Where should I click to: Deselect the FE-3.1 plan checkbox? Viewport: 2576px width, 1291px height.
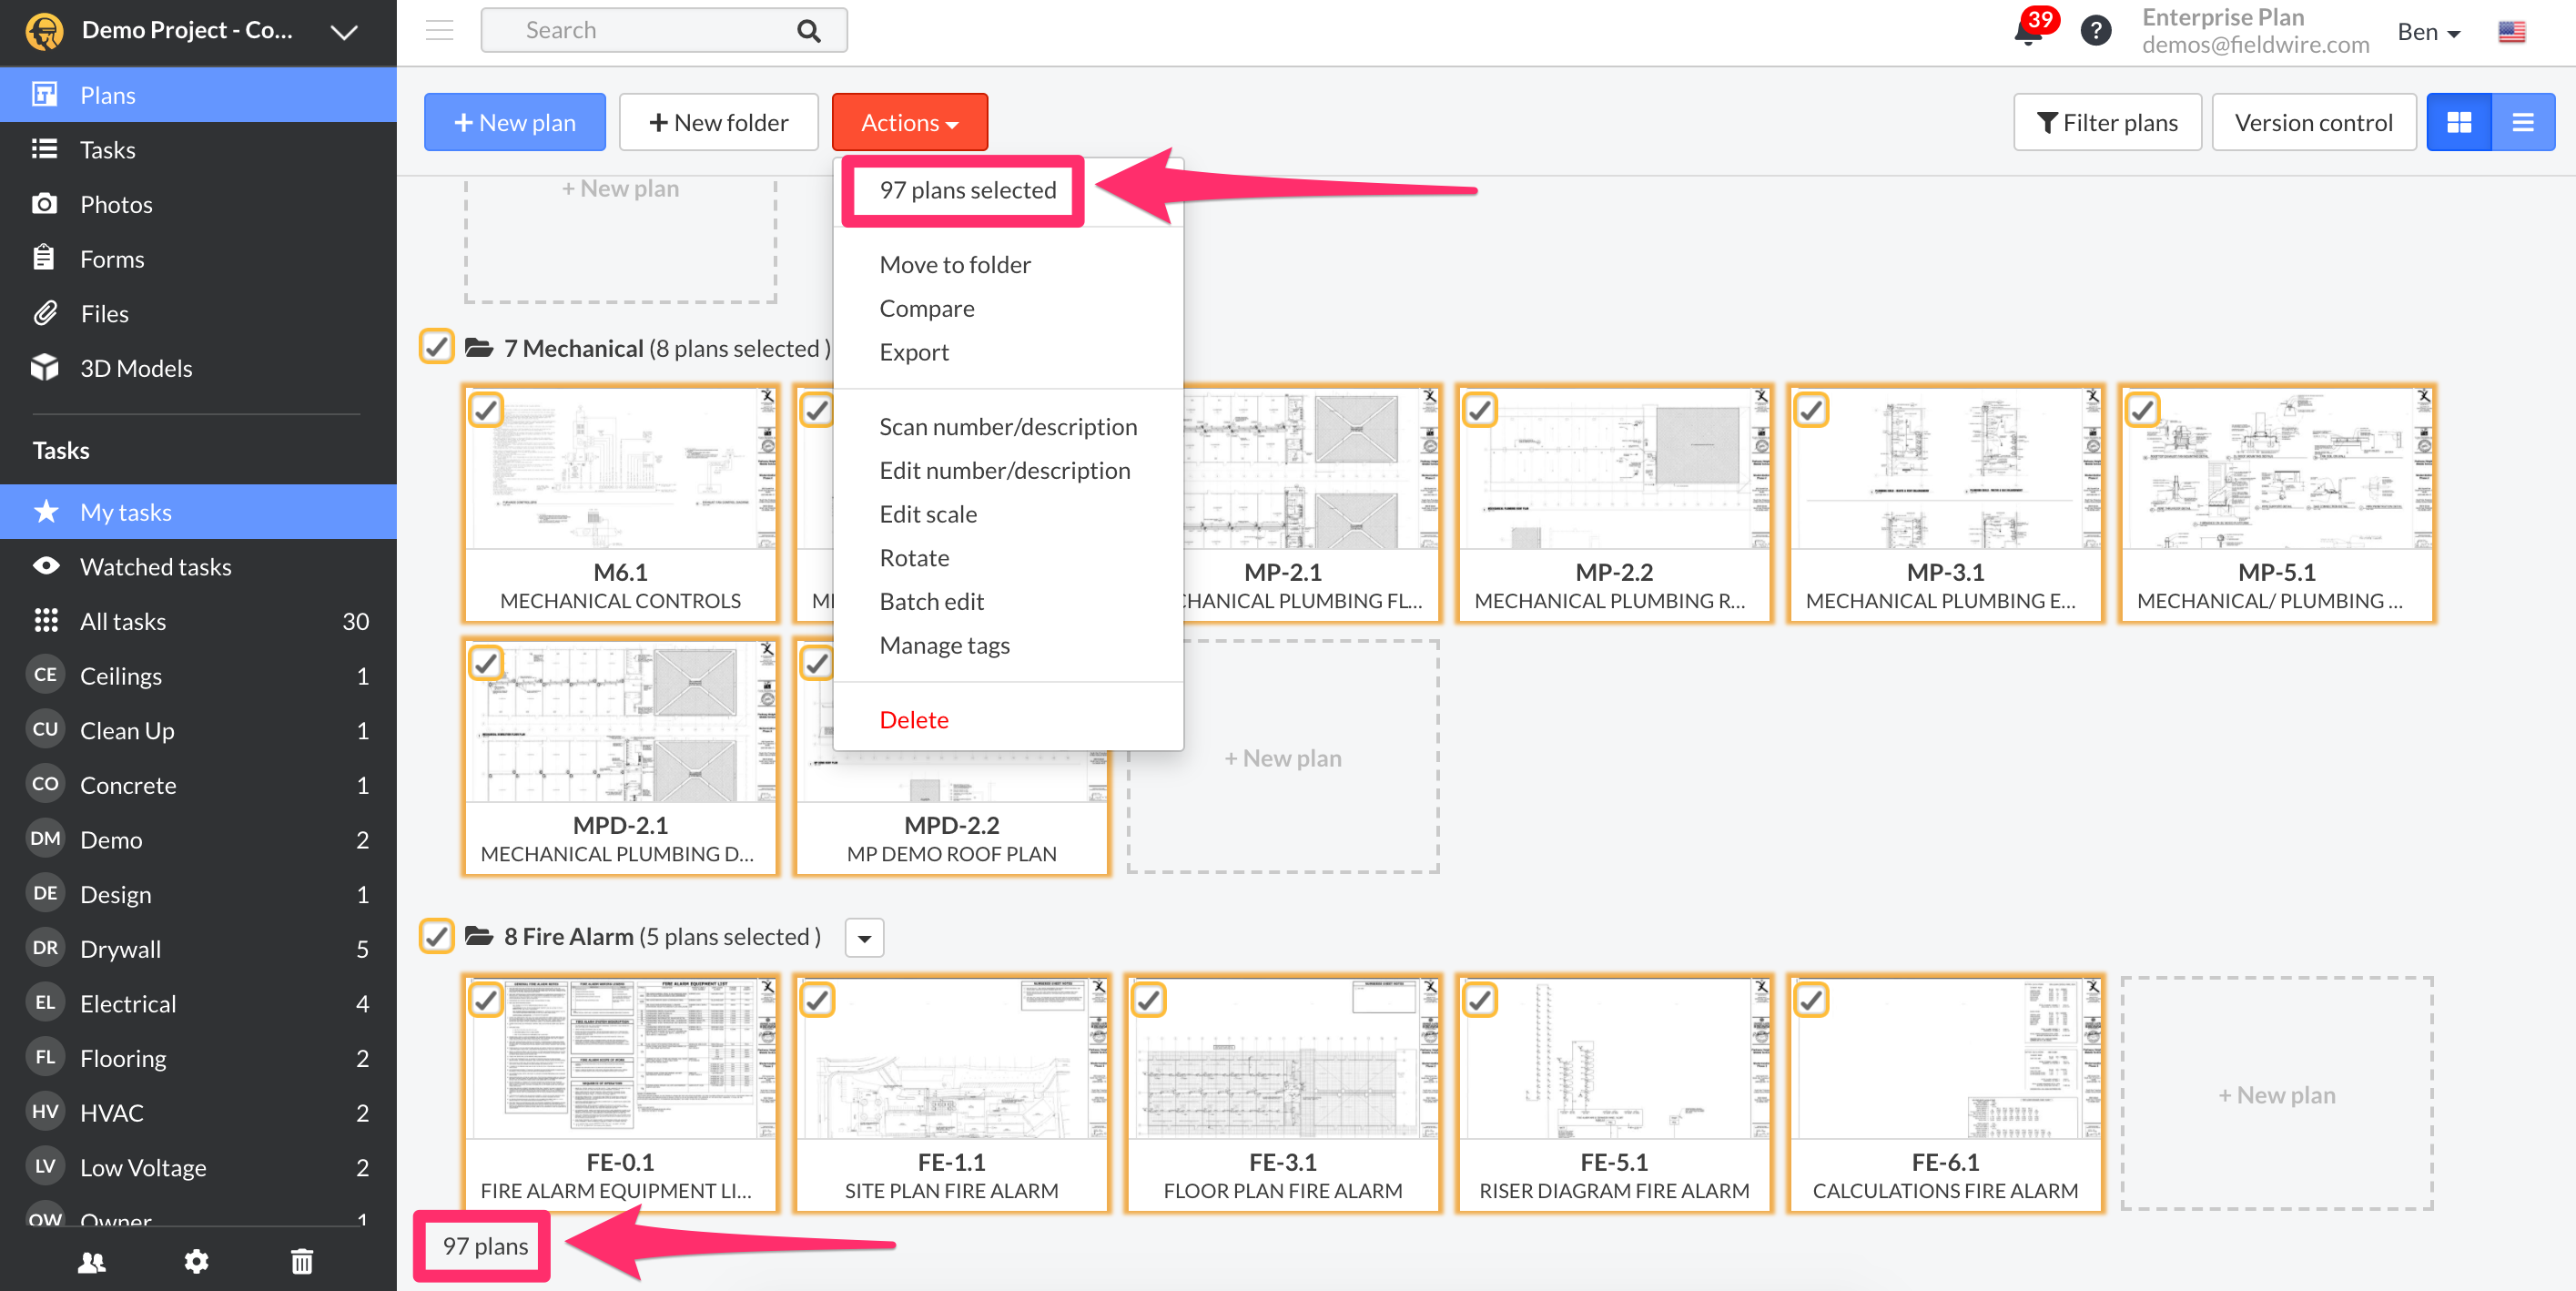click(x=1149, y=999)
